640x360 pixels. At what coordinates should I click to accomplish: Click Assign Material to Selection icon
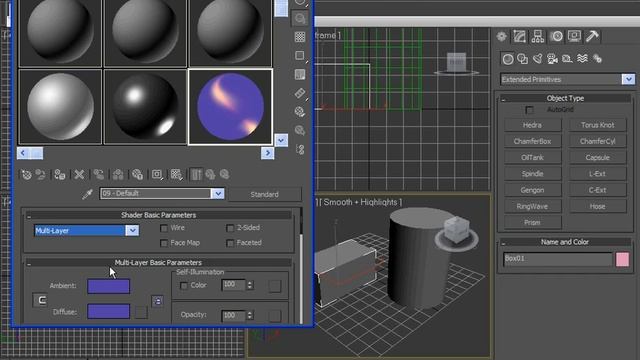point(60,175)
